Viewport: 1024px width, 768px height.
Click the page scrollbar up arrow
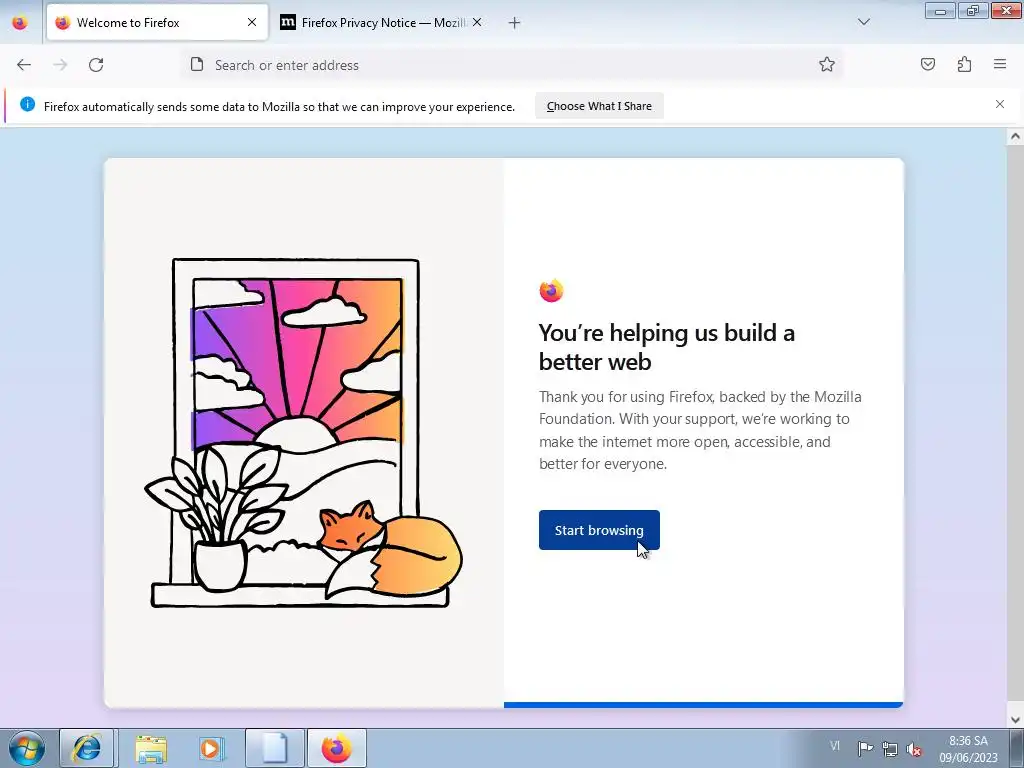click(x=1015, y=136)
